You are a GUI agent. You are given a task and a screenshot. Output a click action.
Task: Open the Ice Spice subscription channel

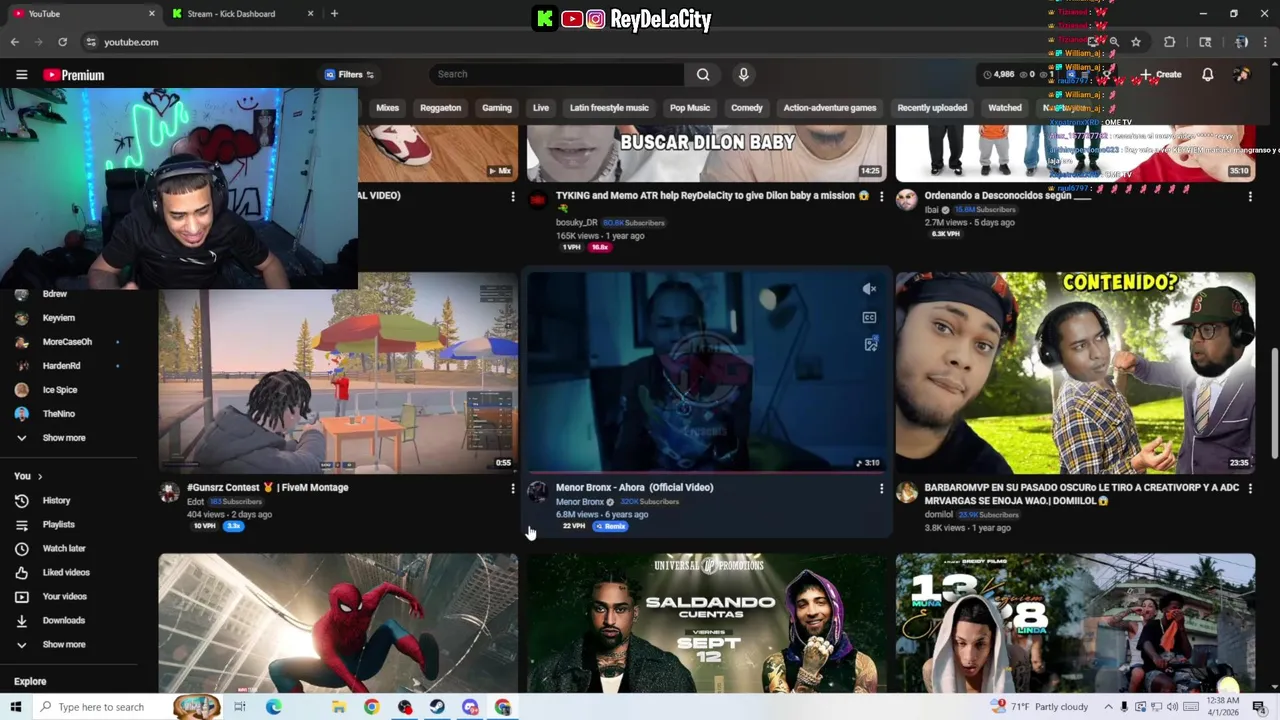59,389
